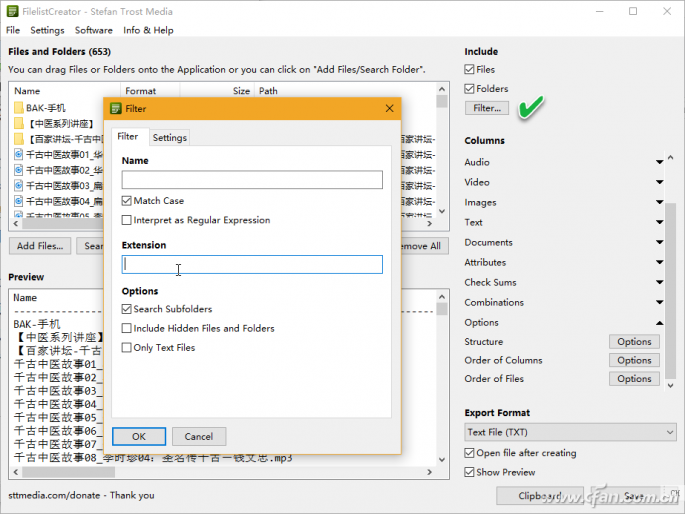This screenshot has width=685, height=514.
Task: Select BAK-手机 line in Preview
Action: tap(37, 324)
